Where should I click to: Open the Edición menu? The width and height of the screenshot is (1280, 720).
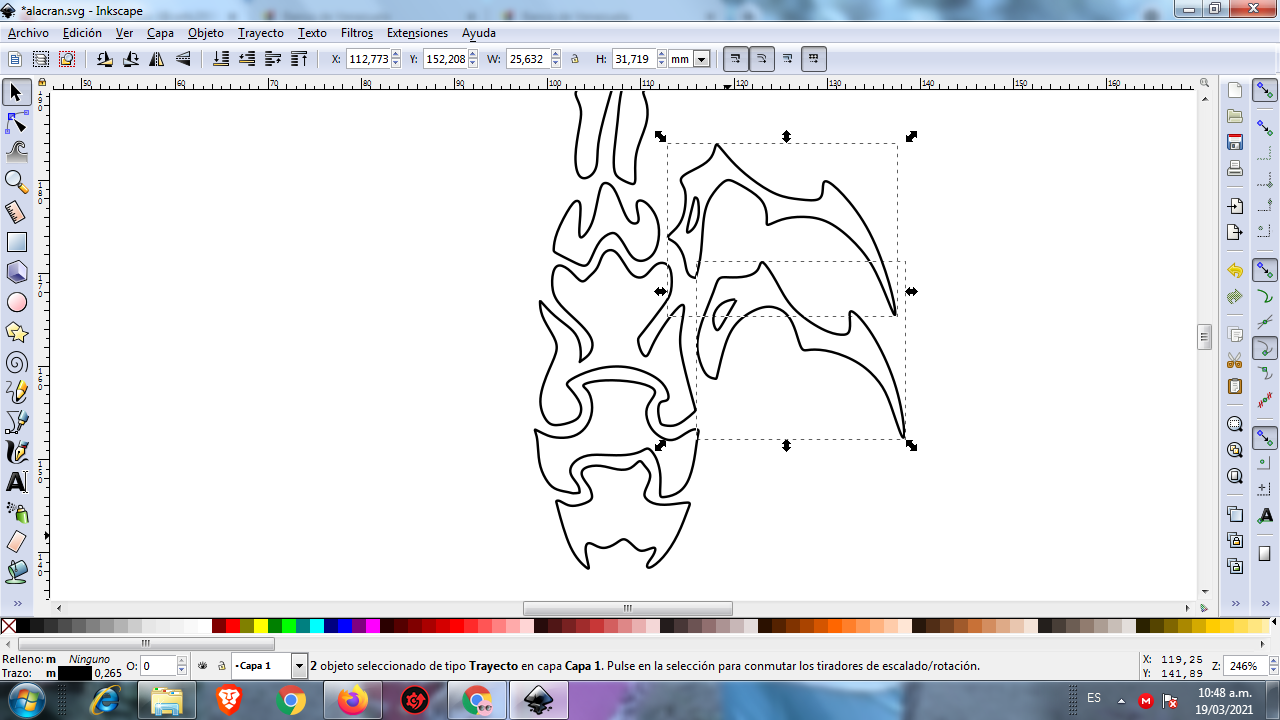point(82,33)
